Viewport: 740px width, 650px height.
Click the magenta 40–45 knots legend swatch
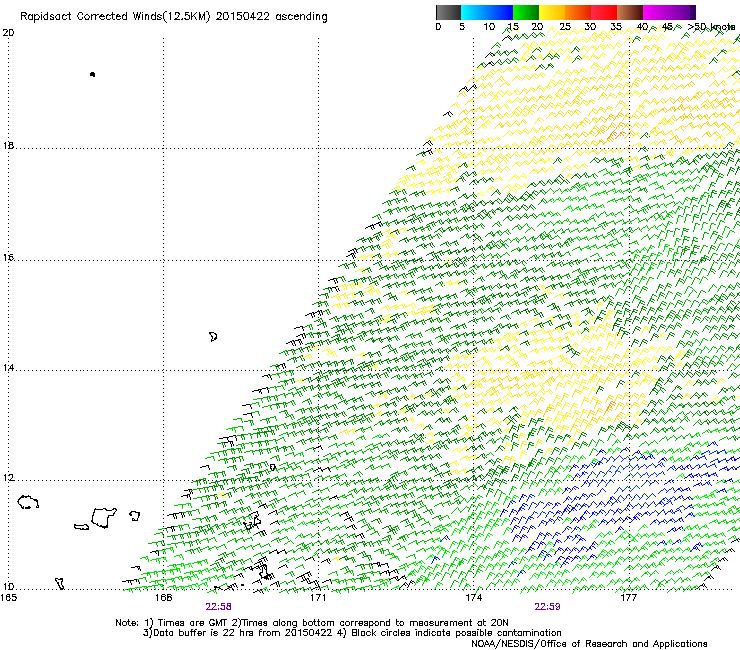[x=656, y=12]
